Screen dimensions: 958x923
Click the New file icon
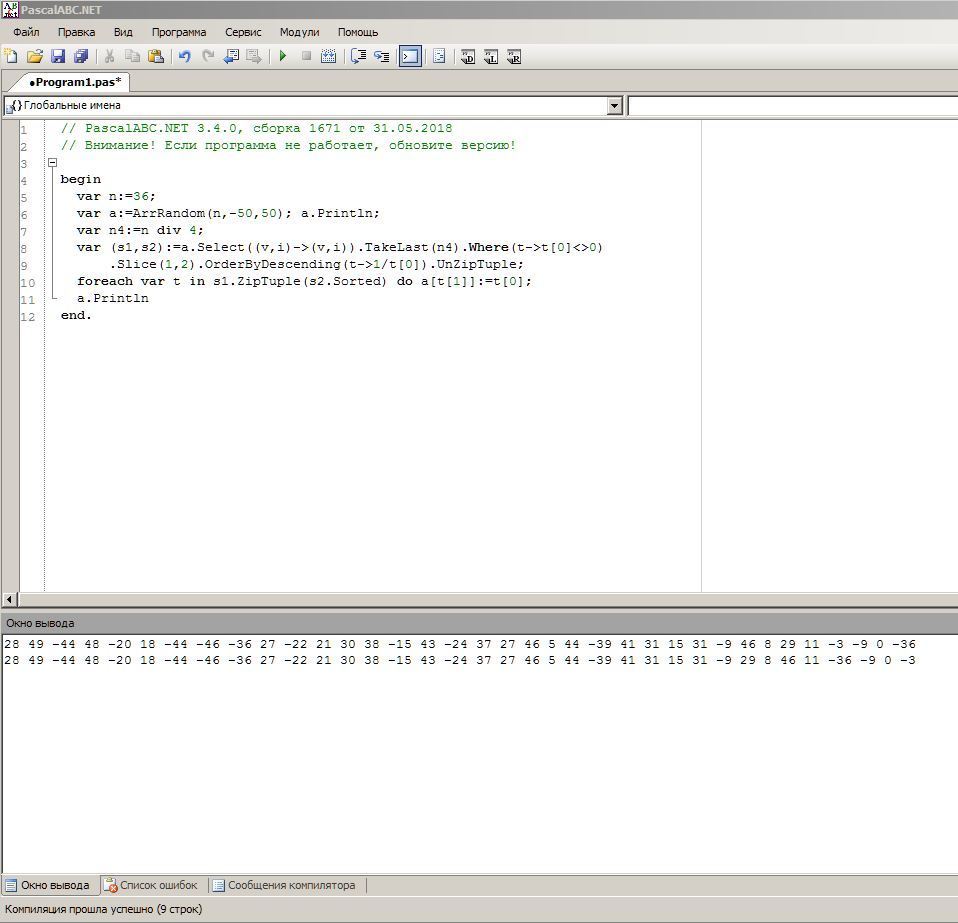[11, 57]
